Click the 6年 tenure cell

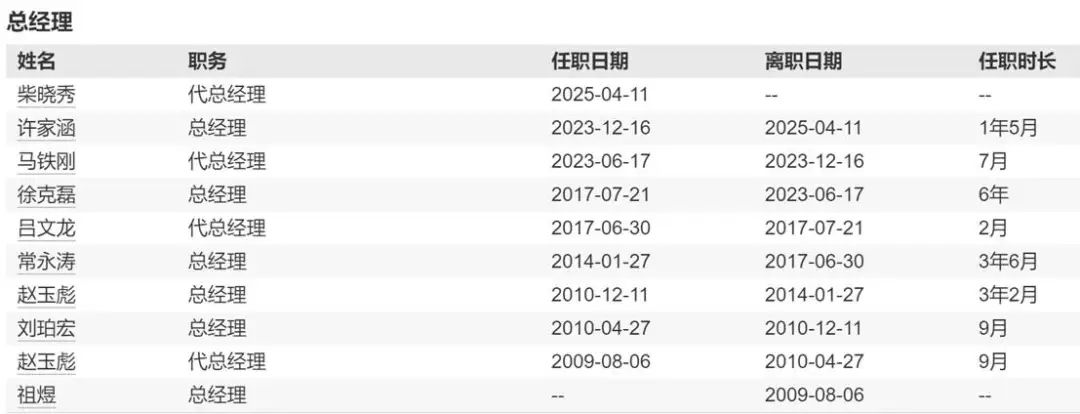[x=993, y=195]
